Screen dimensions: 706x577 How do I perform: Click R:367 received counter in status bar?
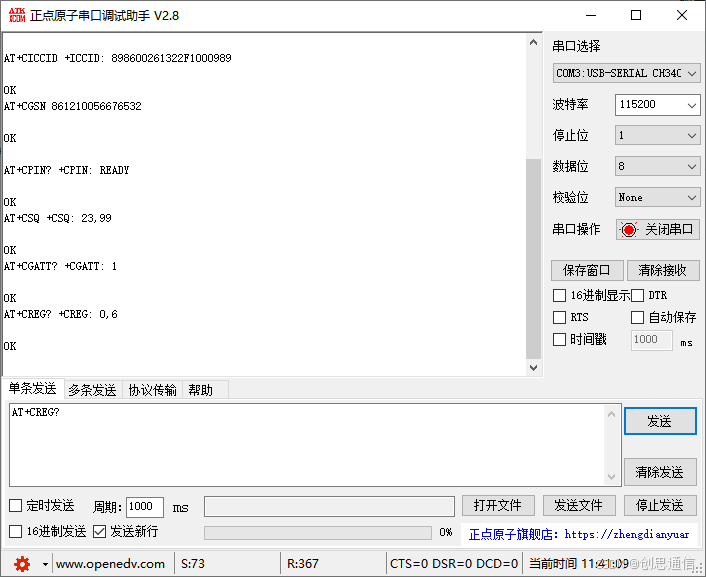click(x=303, y=564)
